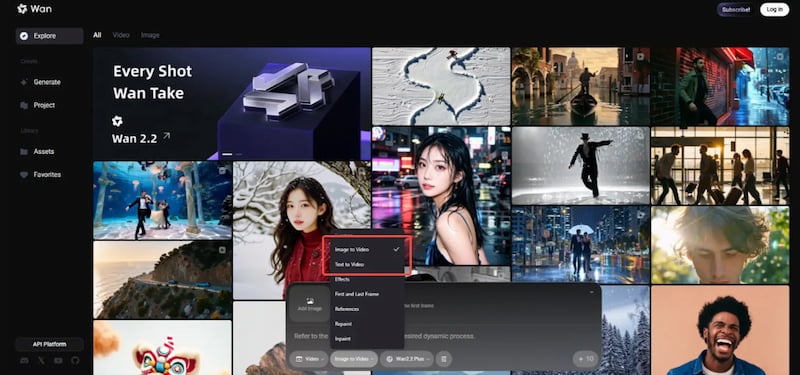
Task: Open the Discord icon in sidebar footer
Action: [24, 361]
